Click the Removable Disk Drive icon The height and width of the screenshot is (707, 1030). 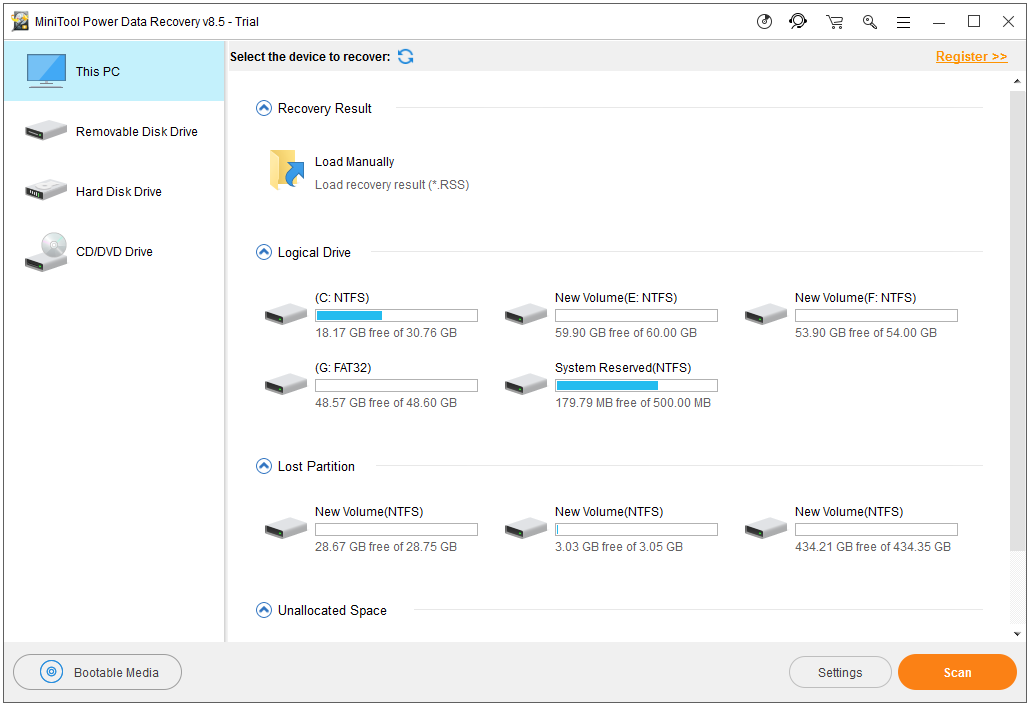point(46,130)
